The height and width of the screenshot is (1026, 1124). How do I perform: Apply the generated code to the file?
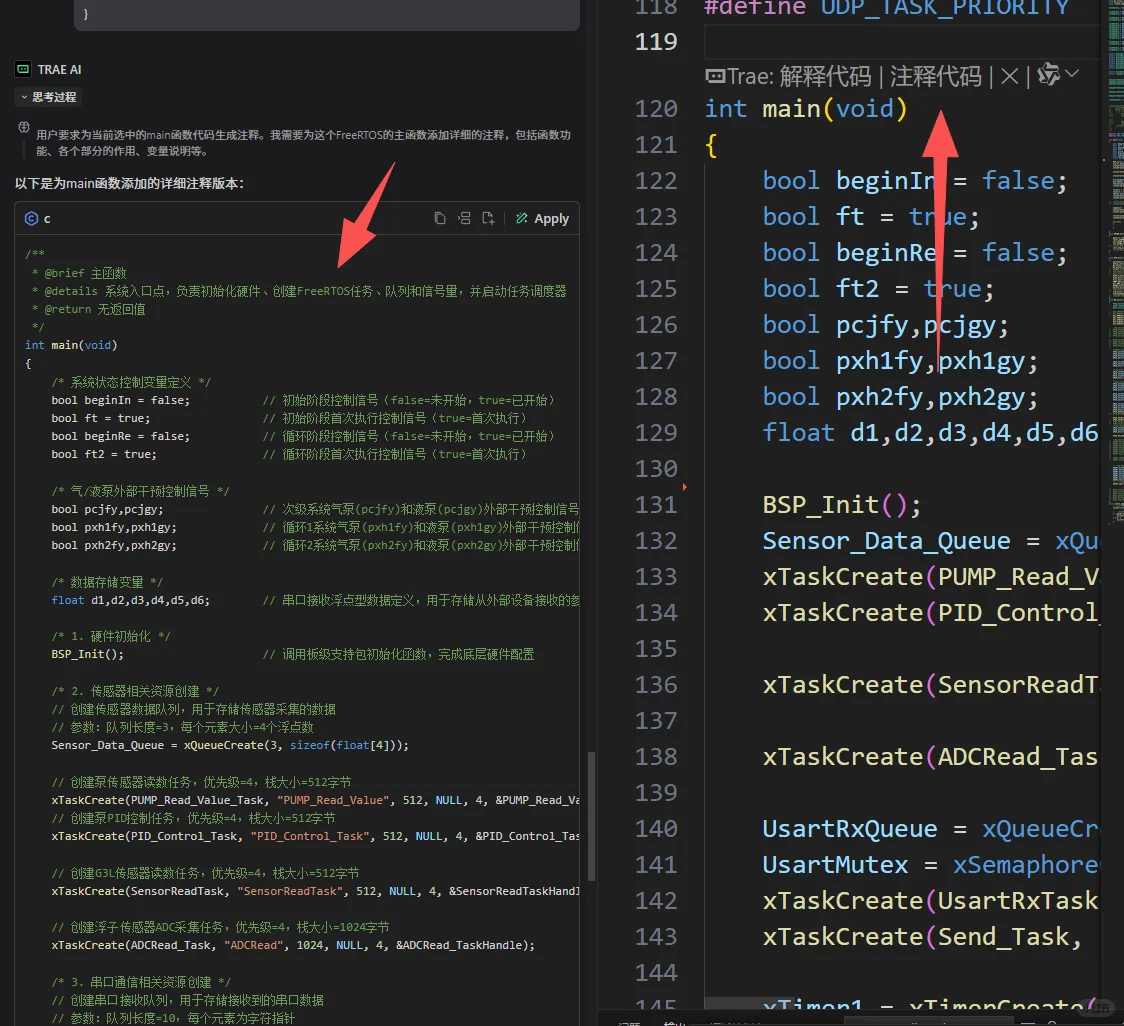click(x=542, y=219)
